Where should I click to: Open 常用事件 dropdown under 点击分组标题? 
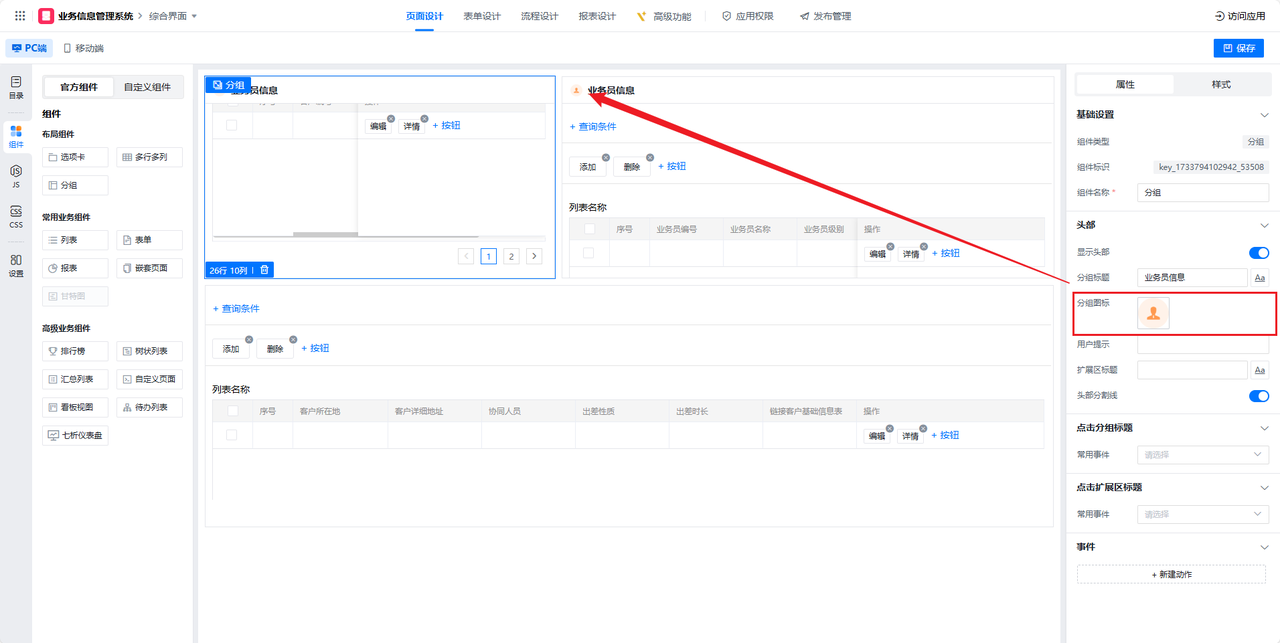coord(1203,455)
